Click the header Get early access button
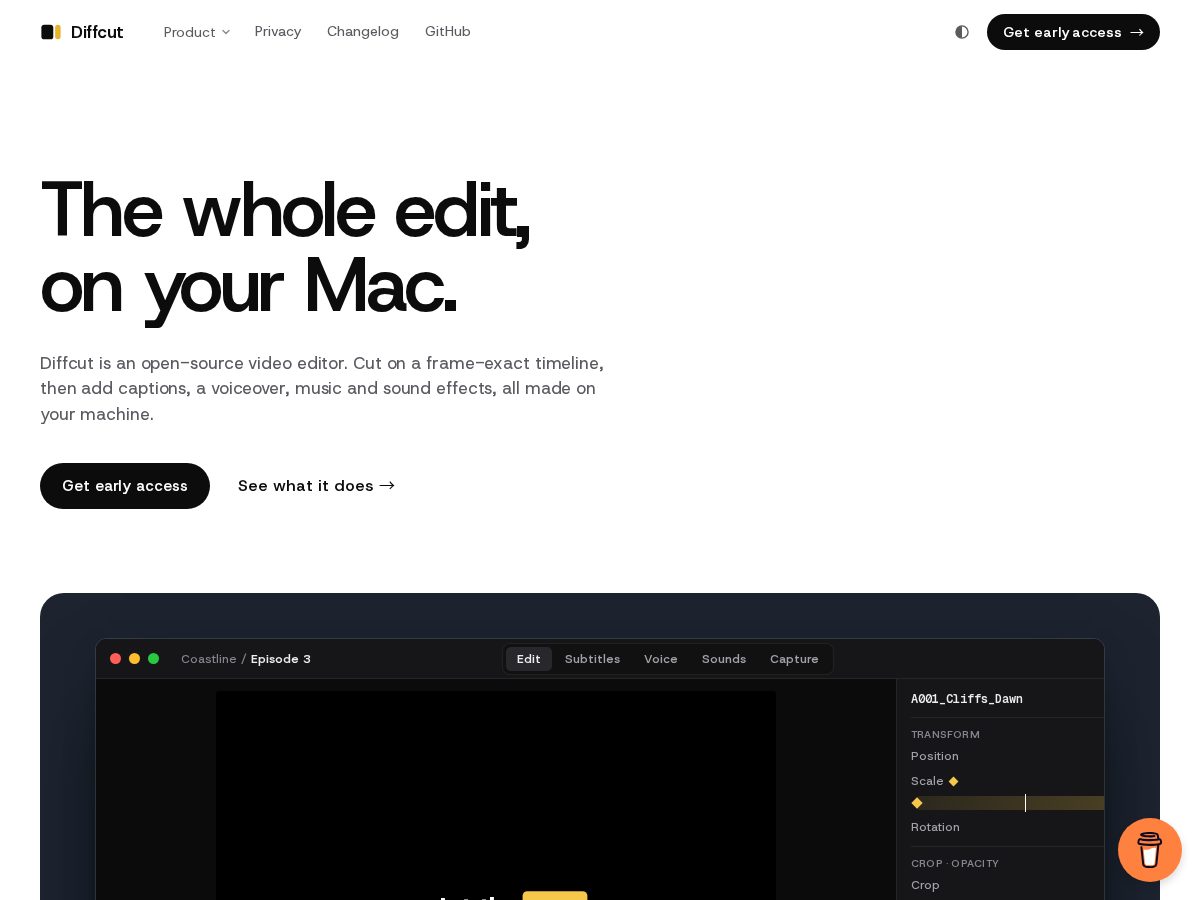 [x=1073, y=32]
